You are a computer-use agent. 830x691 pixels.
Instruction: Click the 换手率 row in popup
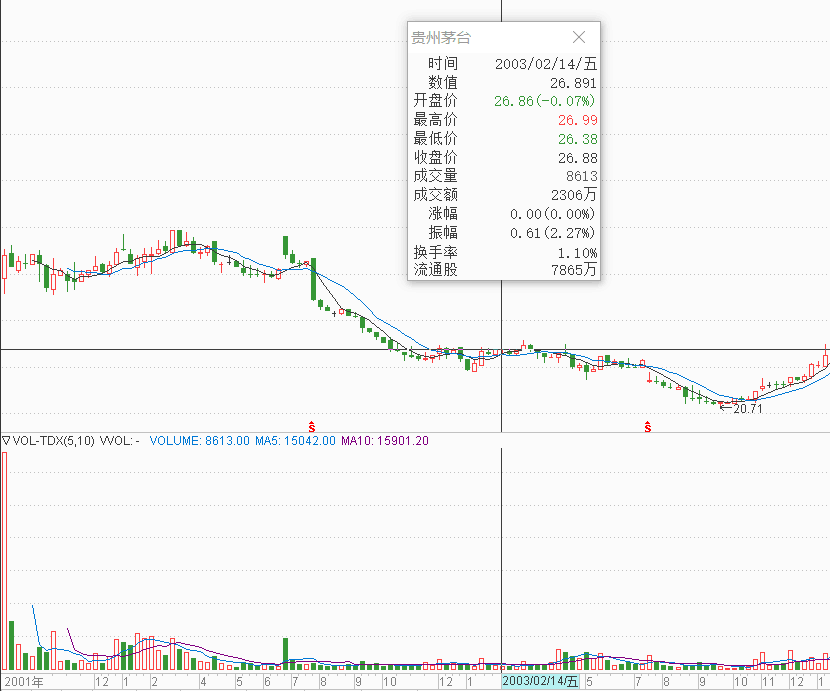[x=503, y=253]
